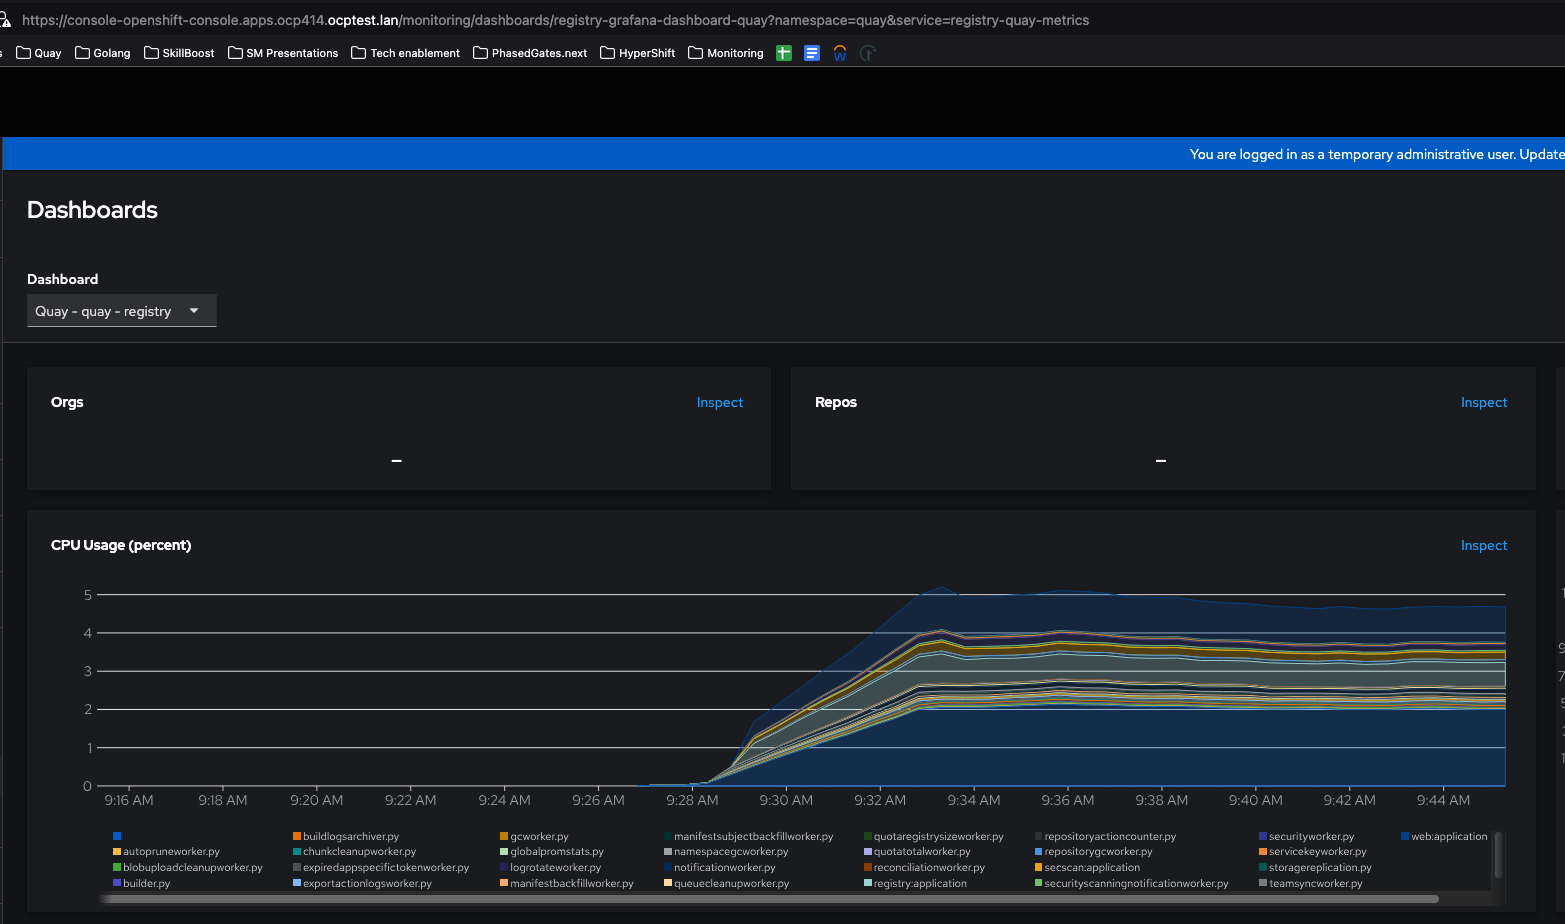This screenshot has height=924, width=1565.
Task: Toggle registry:application series in chart legend
Action: click(920, 883)
